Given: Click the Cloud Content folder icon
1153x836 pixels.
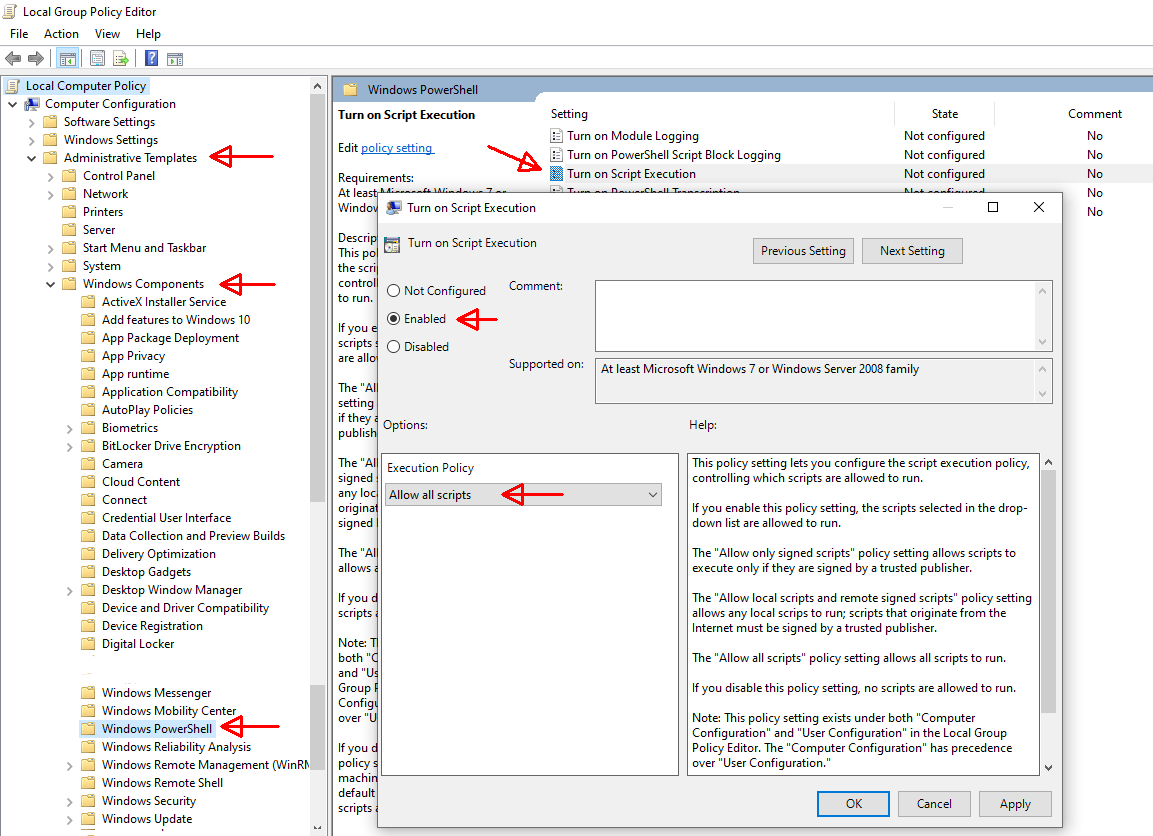Looking at the screenshot, I should click(x=89, y=482).
